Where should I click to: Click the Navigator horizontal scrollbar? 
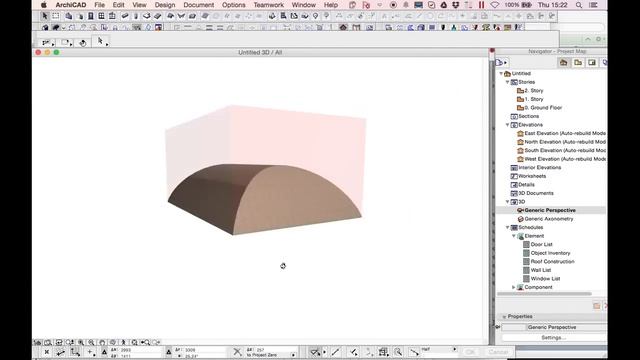[544, 293]
